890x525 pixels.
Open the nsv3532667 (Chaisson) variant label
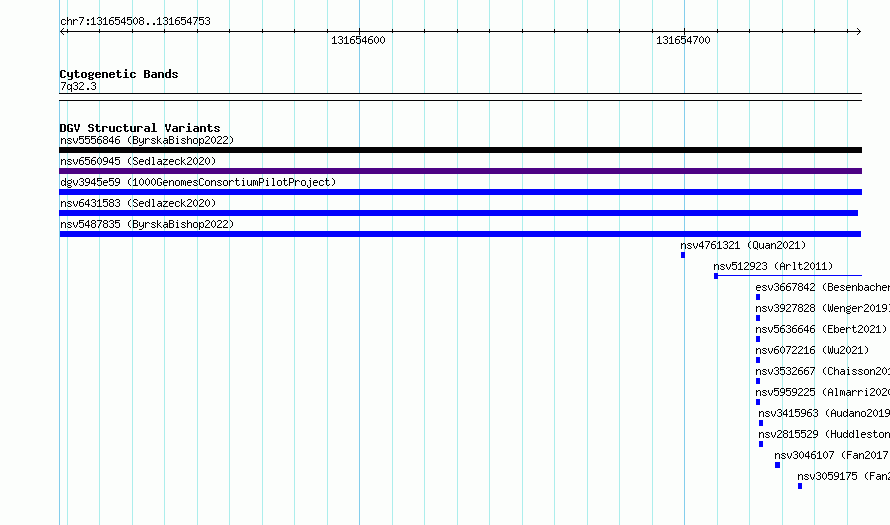pos(822,371)
